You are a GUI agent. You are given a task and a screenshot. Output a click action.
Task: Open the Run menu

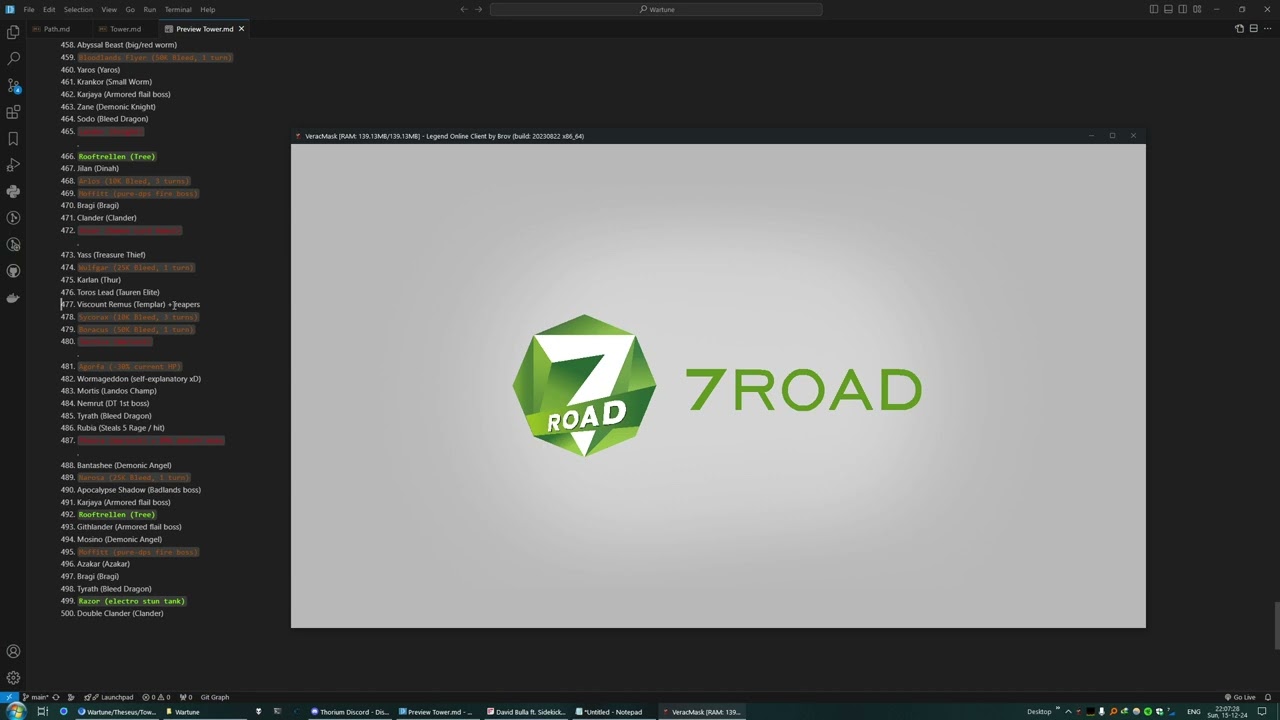pyautogui.click(x=150, y=9)
